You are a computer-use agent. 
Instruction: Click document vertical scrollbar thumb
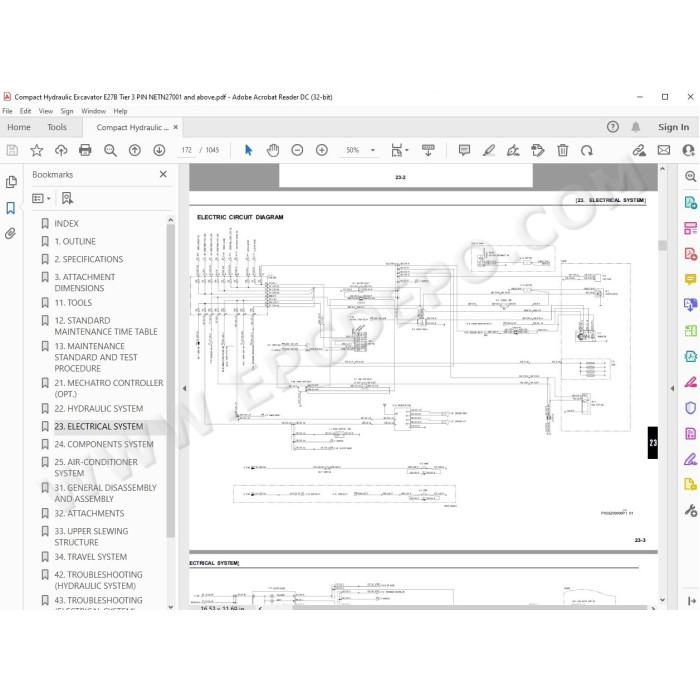coord(662,245)
